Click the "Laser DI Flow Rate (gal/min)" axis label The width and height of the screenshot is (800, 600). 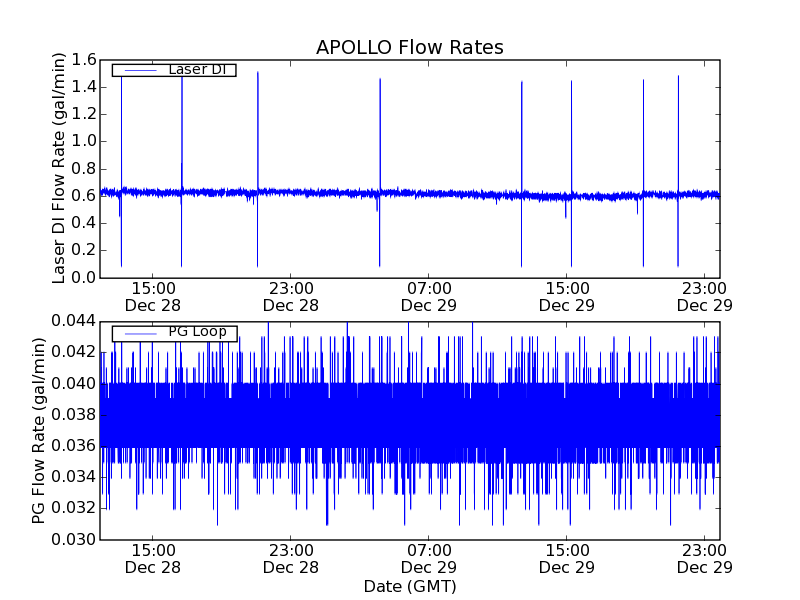tap(59, 168)
